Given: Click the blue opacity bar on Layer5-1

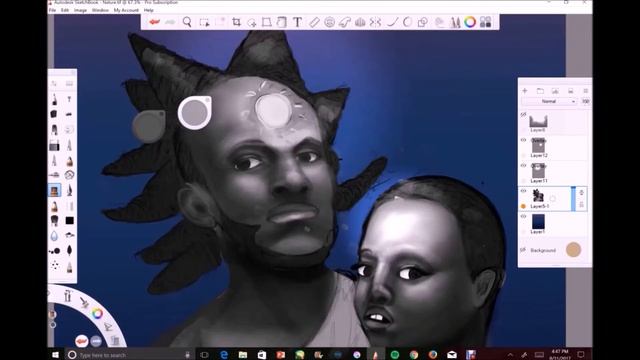Looking at the screenshot, I should tap(573, 199).
